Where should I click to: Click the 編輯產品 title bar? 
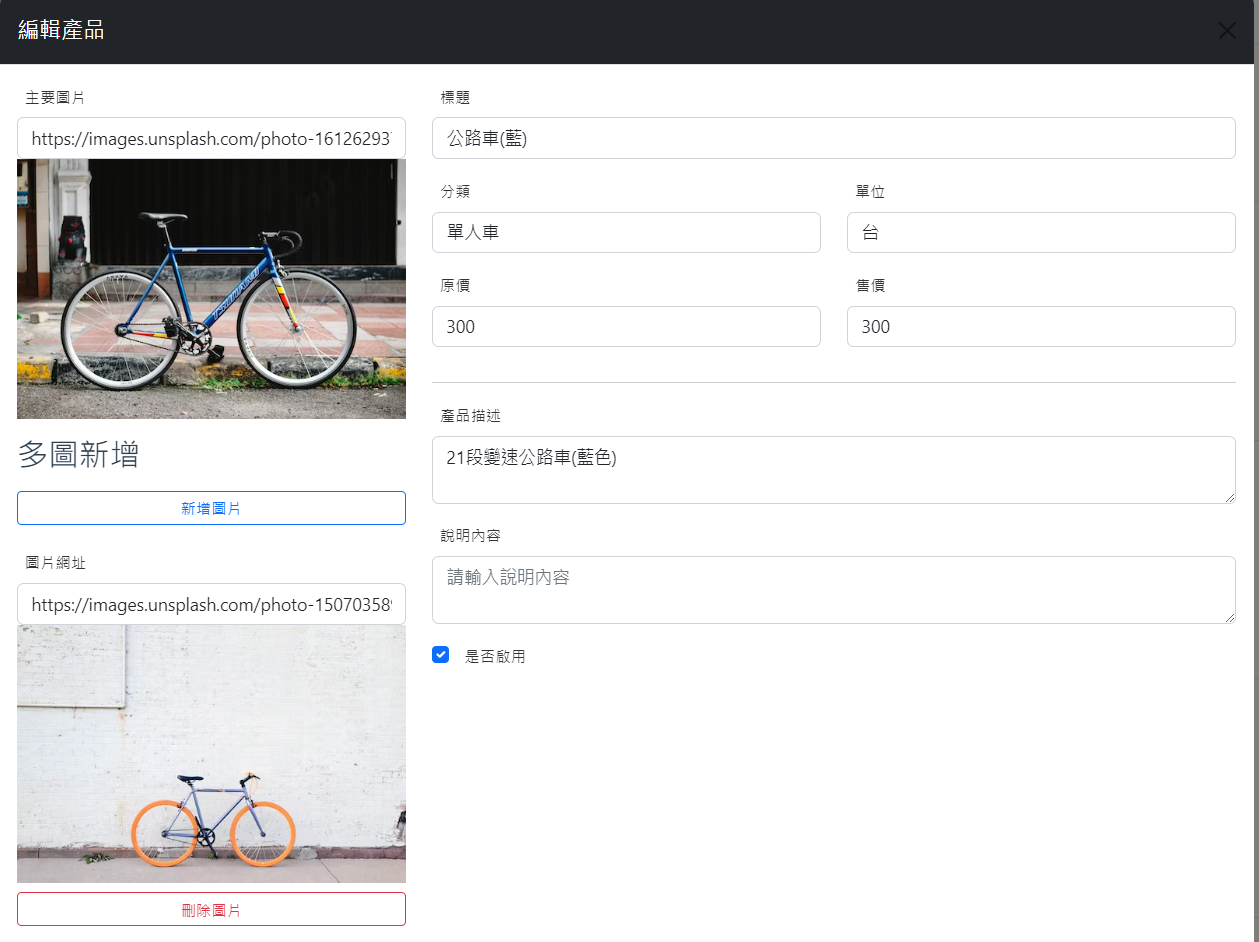(62, 31)
